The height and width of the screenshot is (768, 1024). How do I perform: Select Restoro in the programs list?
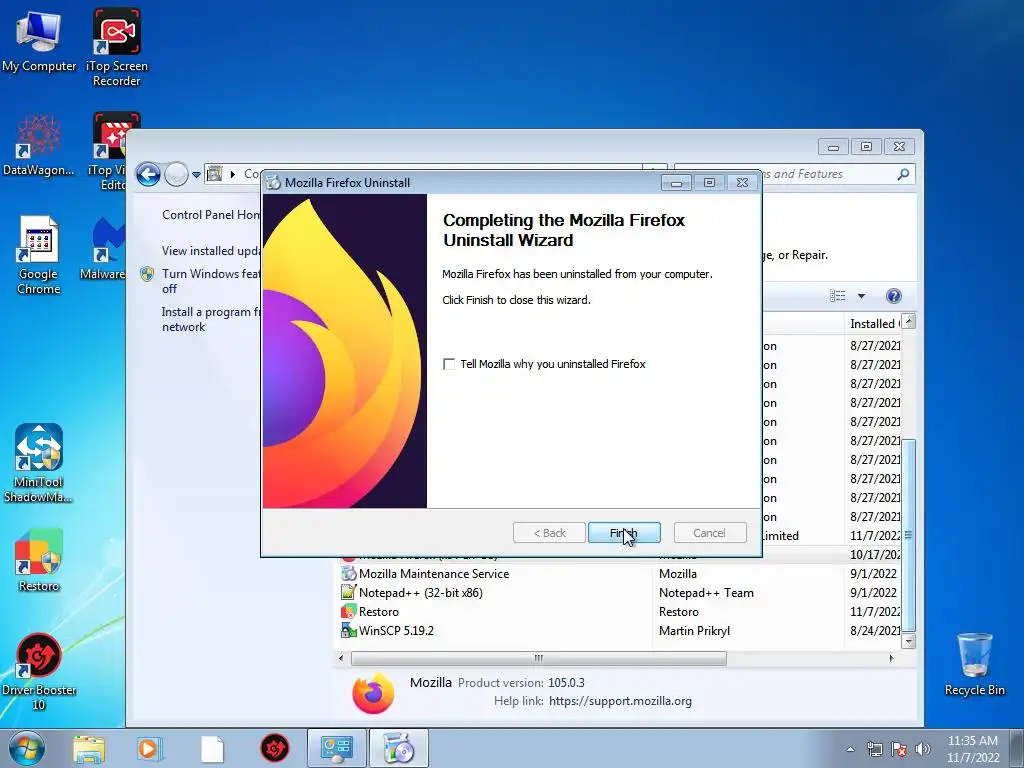(378, 611)
